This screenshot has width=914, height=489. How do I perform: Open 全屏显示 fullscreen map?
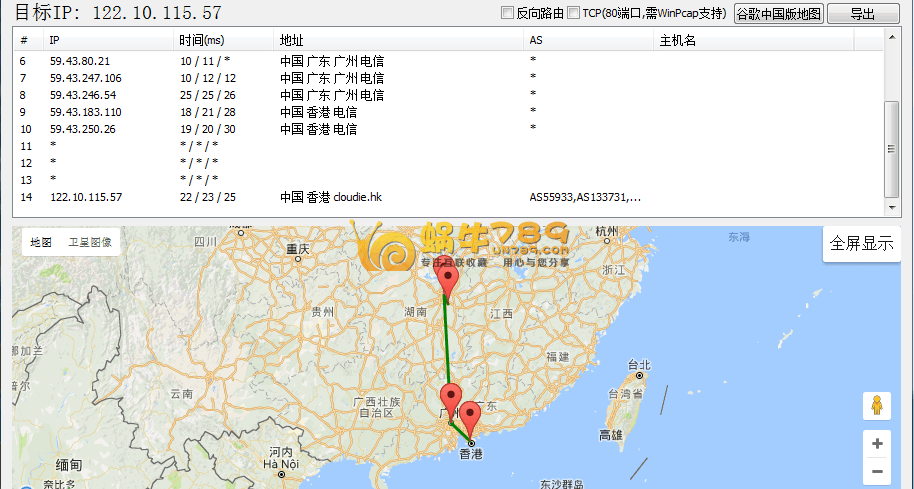tap(861, 244)
